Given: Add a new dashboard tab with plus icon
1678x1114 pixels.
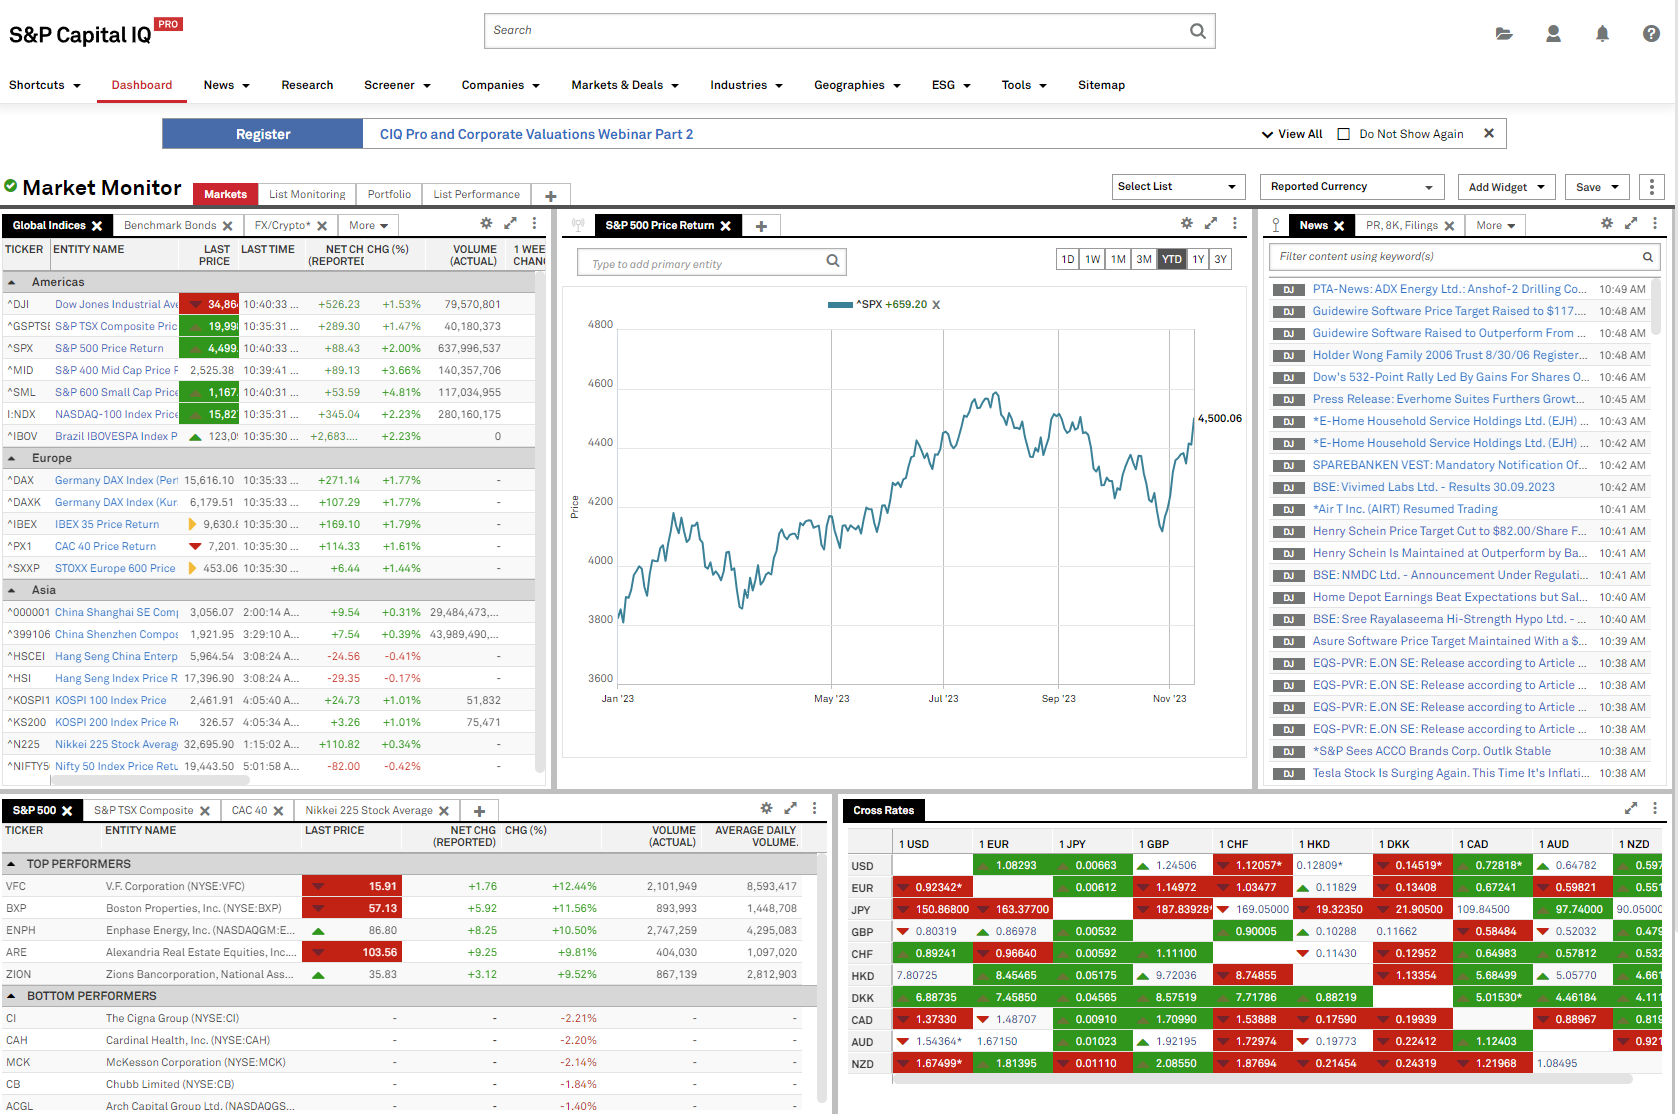Looking at the screenshot, I should click(550, 196).
